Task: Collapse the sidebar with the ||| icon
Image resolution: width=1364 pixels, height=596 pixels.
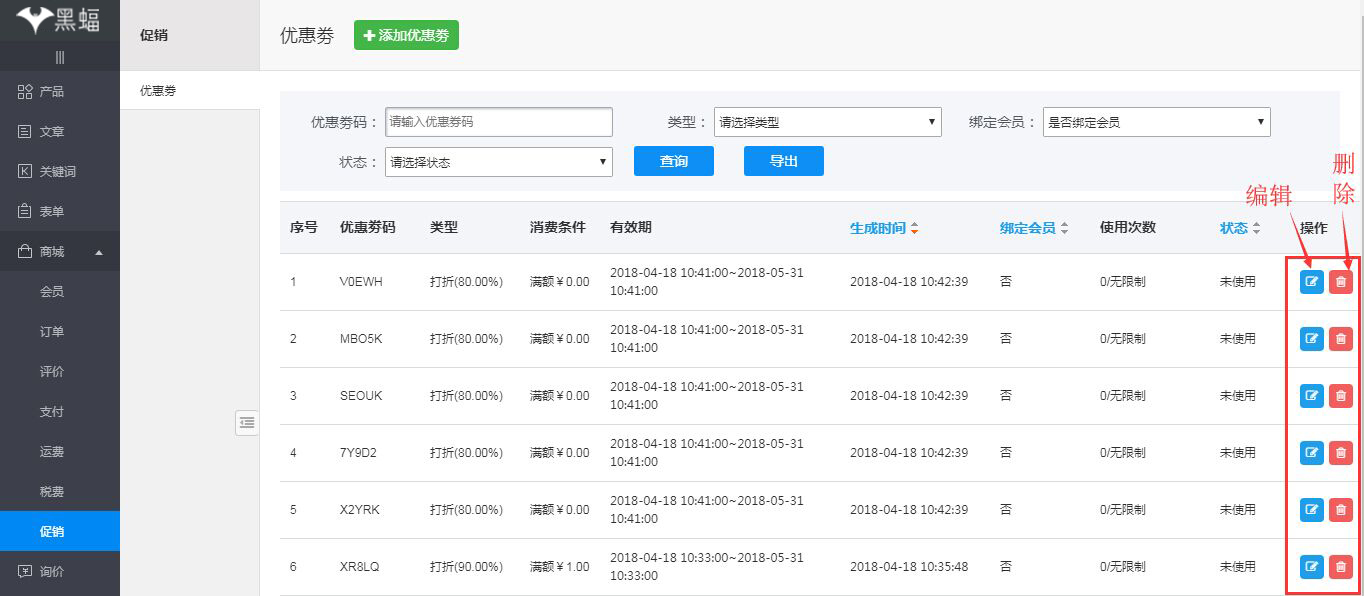Action: pos(60,57)
